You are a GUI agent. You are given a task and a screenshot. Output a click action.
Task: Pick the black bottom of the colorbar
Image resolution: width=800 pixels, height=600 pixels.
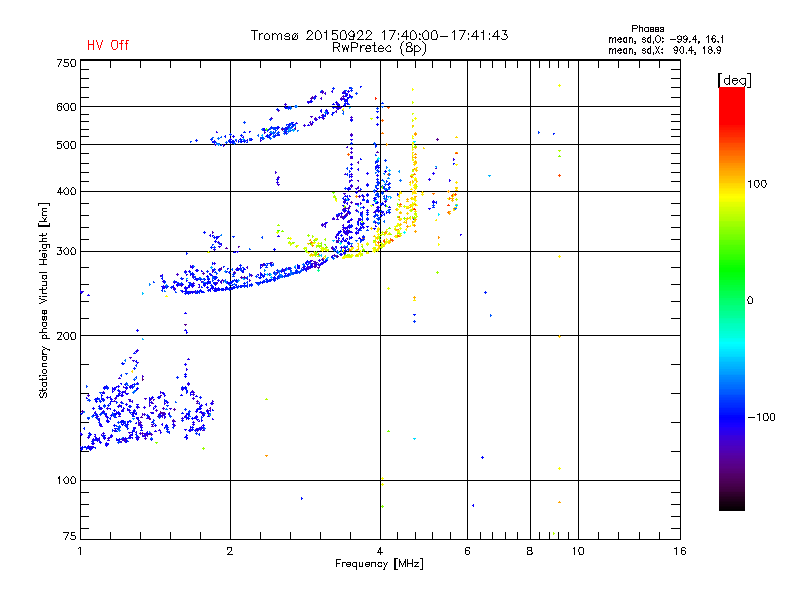pyautogui.click(x=732, y=503)
